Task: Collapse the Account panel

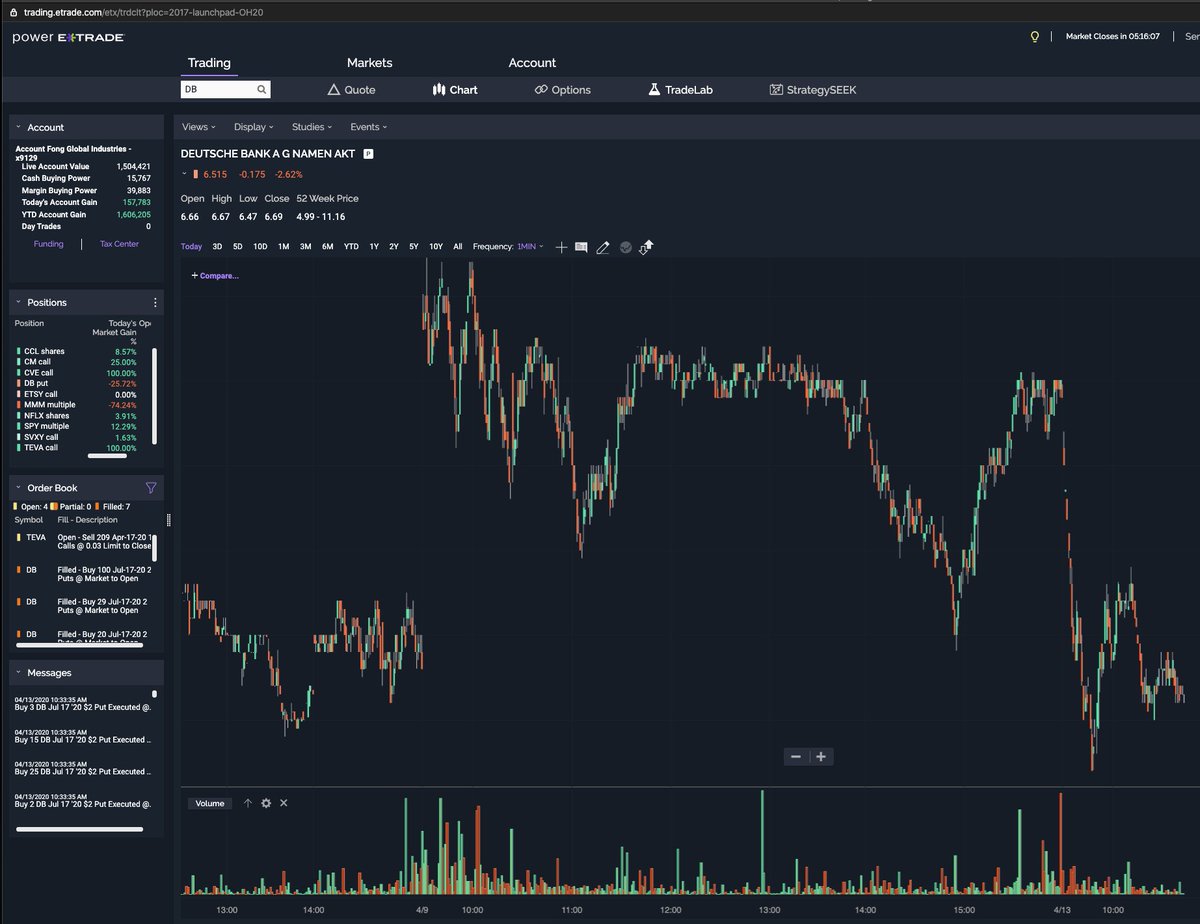Action: coord(18,127)
